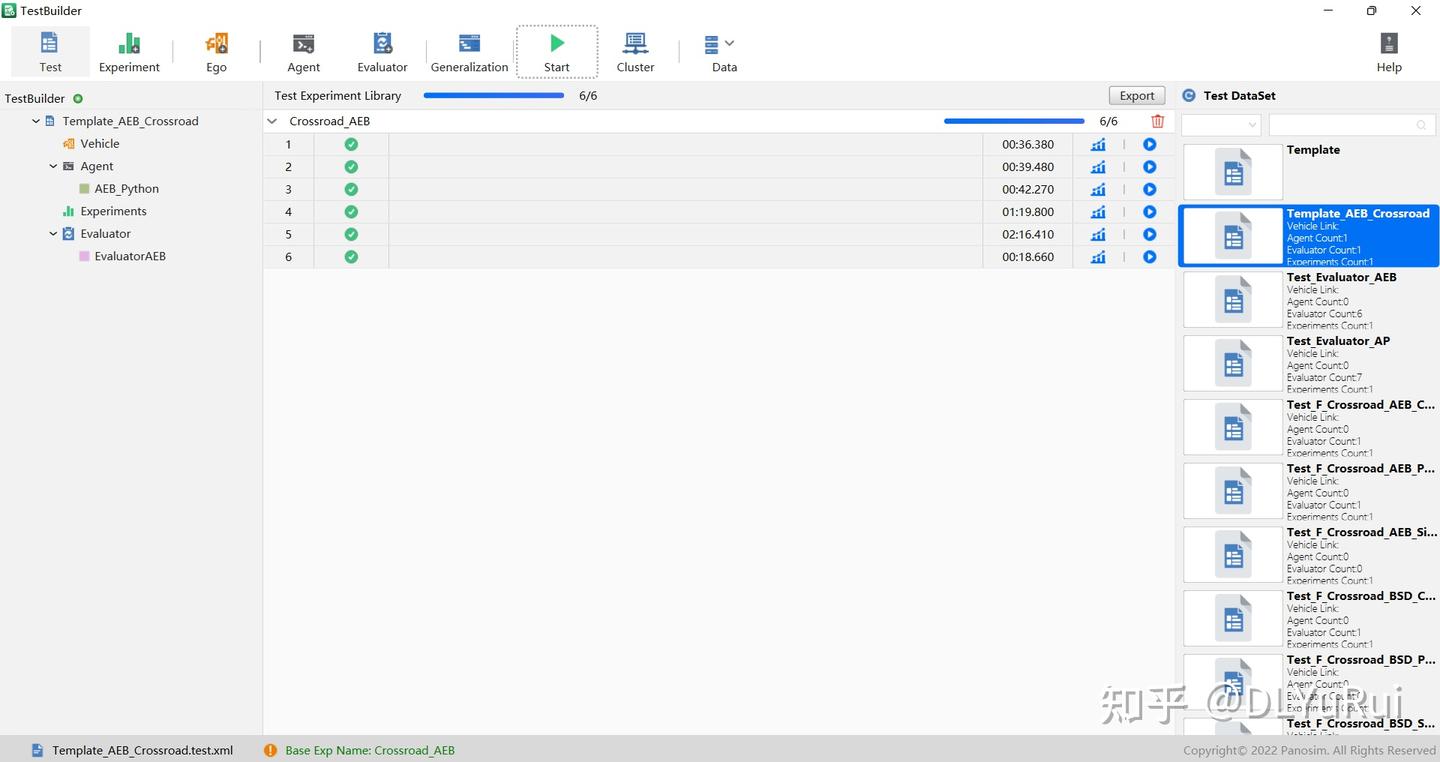Viewport: 1440px width, 762px height.
Task: Open chart results for experiment row 2
Action: (1098, 167)
